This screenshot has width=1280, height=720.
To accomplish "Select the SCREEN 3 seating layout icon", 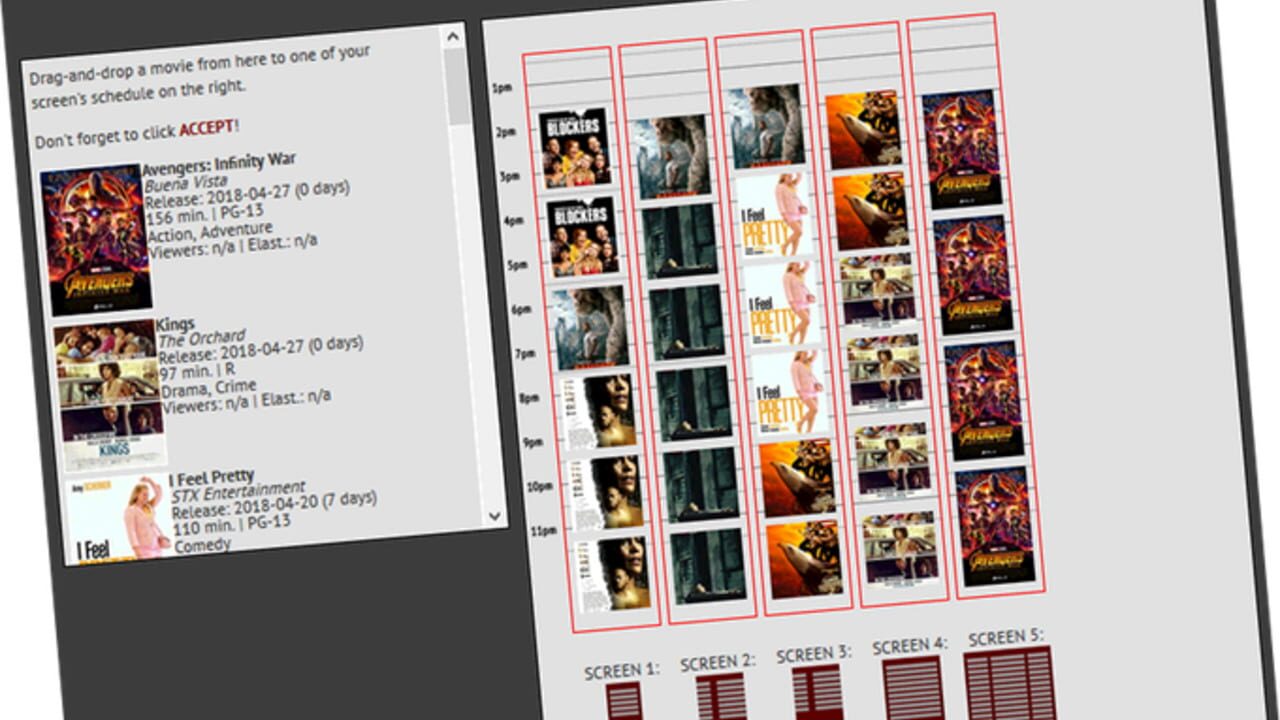I will 818,693.
